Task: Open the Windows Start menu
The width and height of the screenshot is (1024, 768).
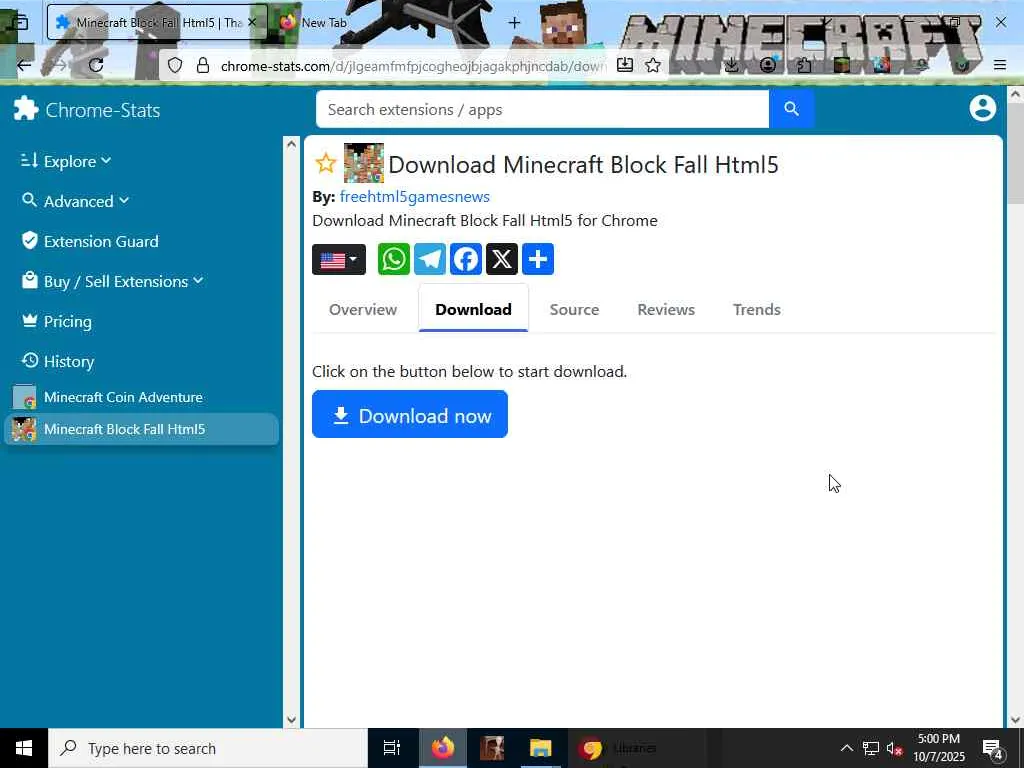Action: [x=24, y=748]
